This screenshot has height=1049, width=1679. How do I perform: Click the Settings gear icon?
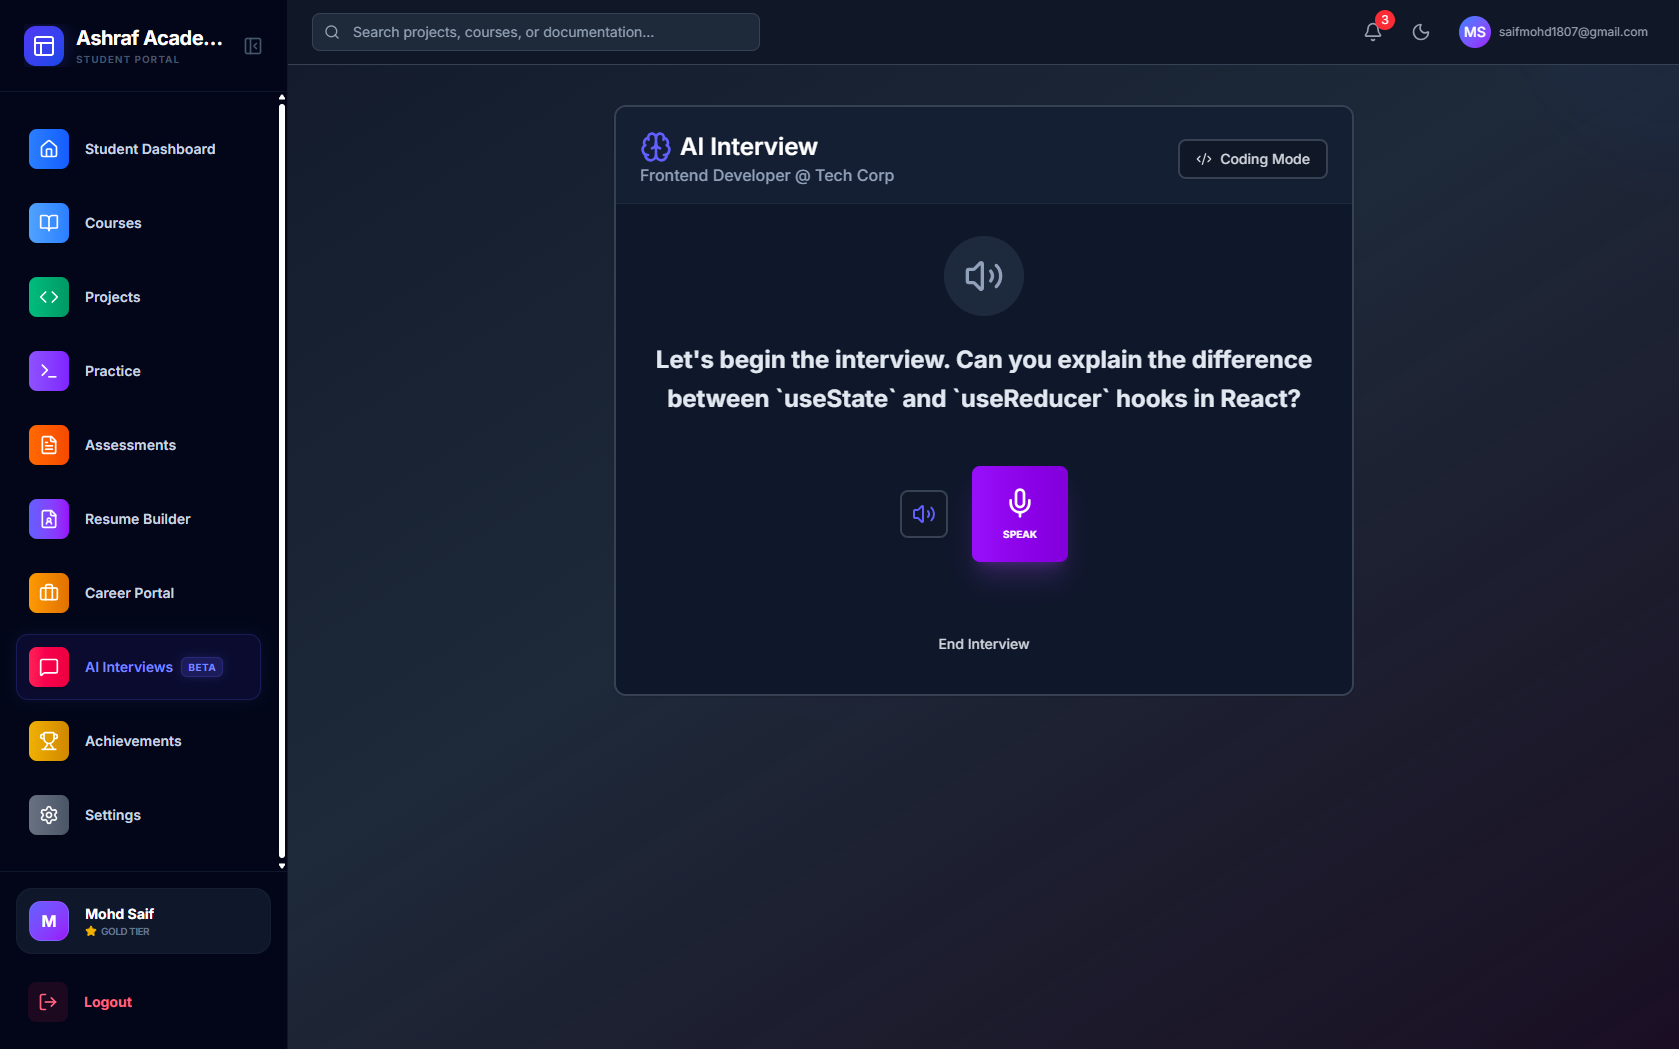[49, 815]
